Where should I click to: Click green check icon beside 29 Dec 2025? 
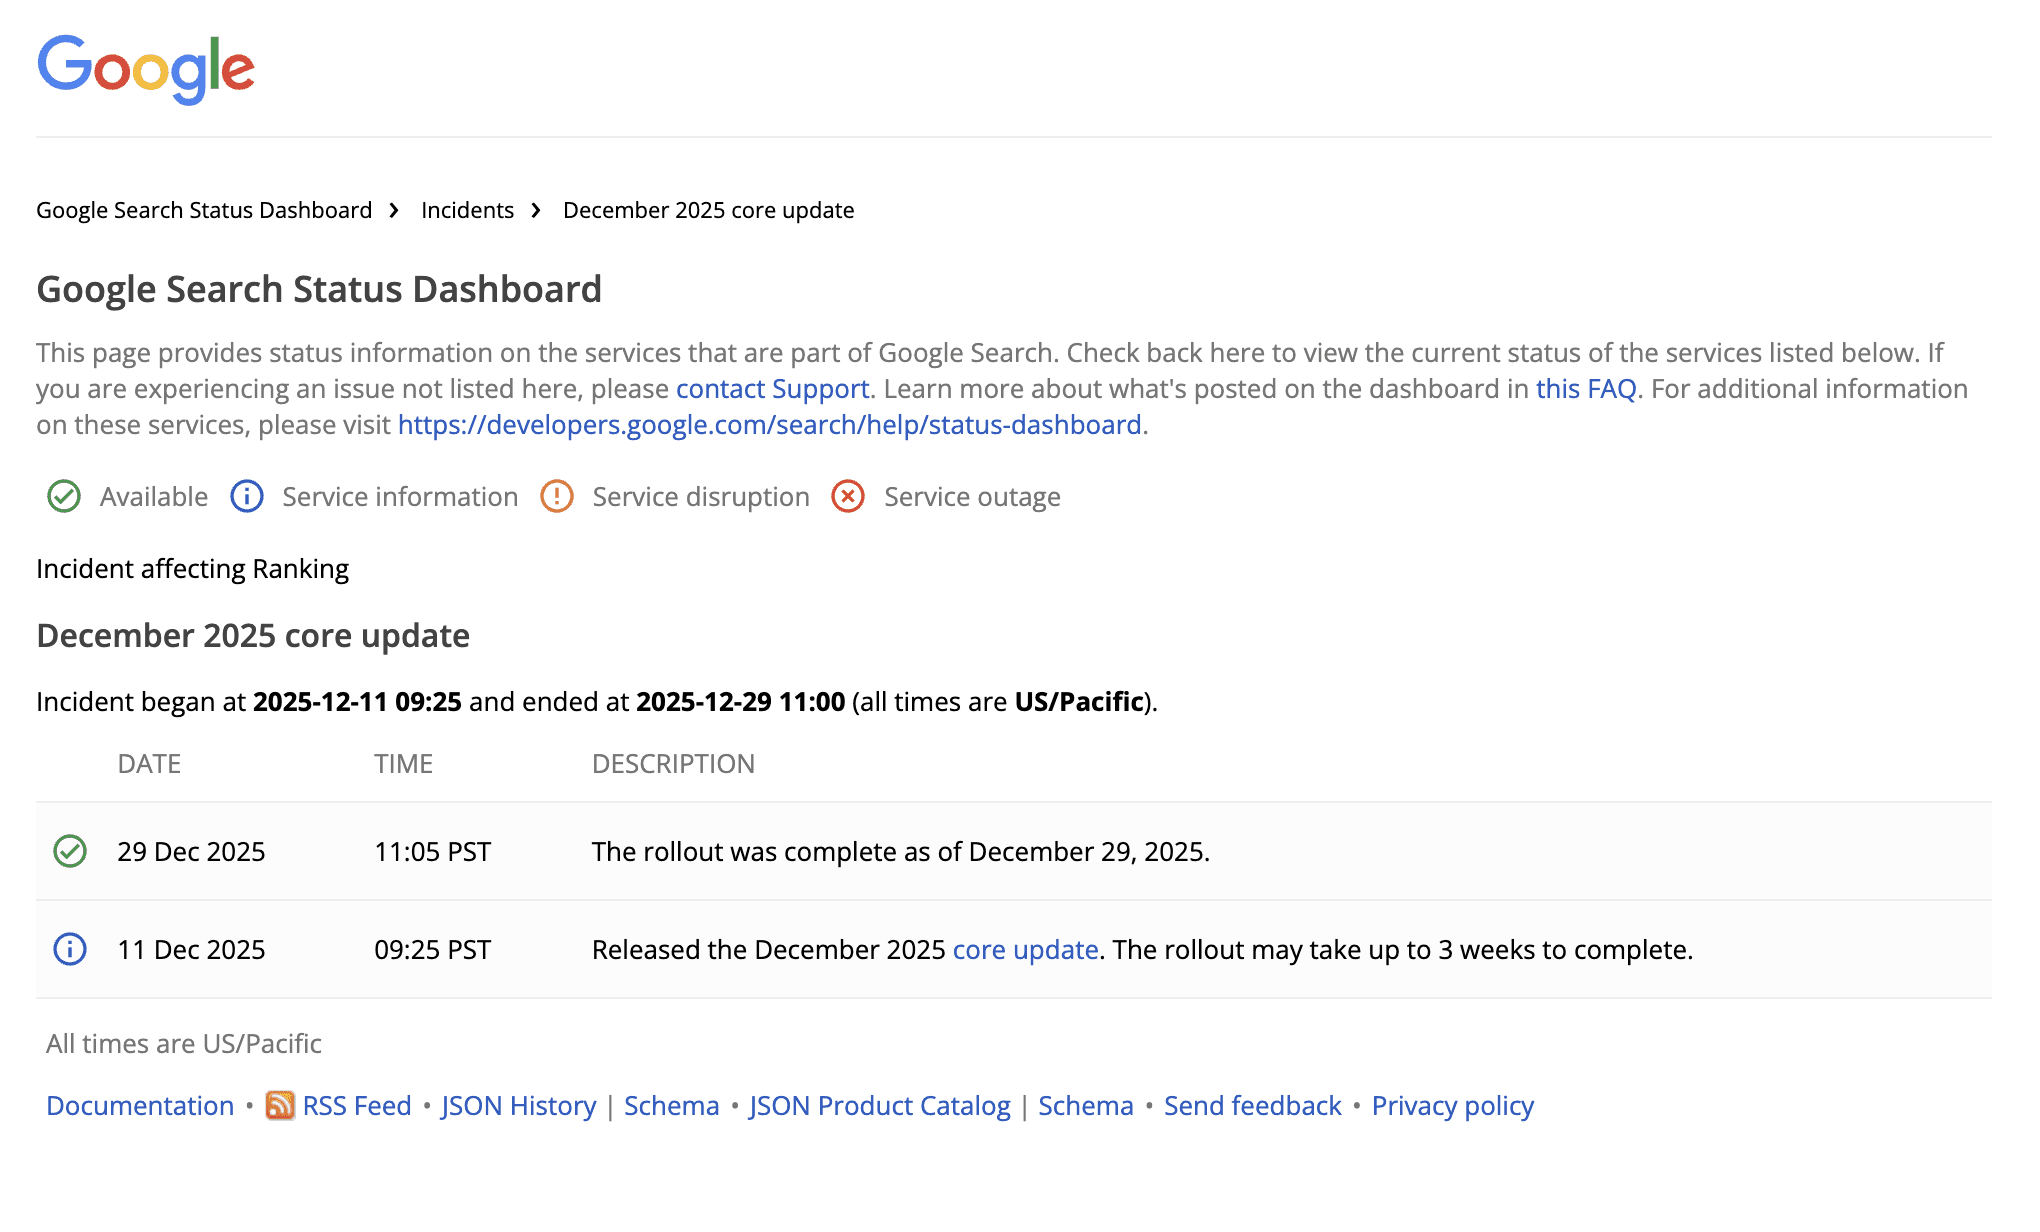coord(70,851)
